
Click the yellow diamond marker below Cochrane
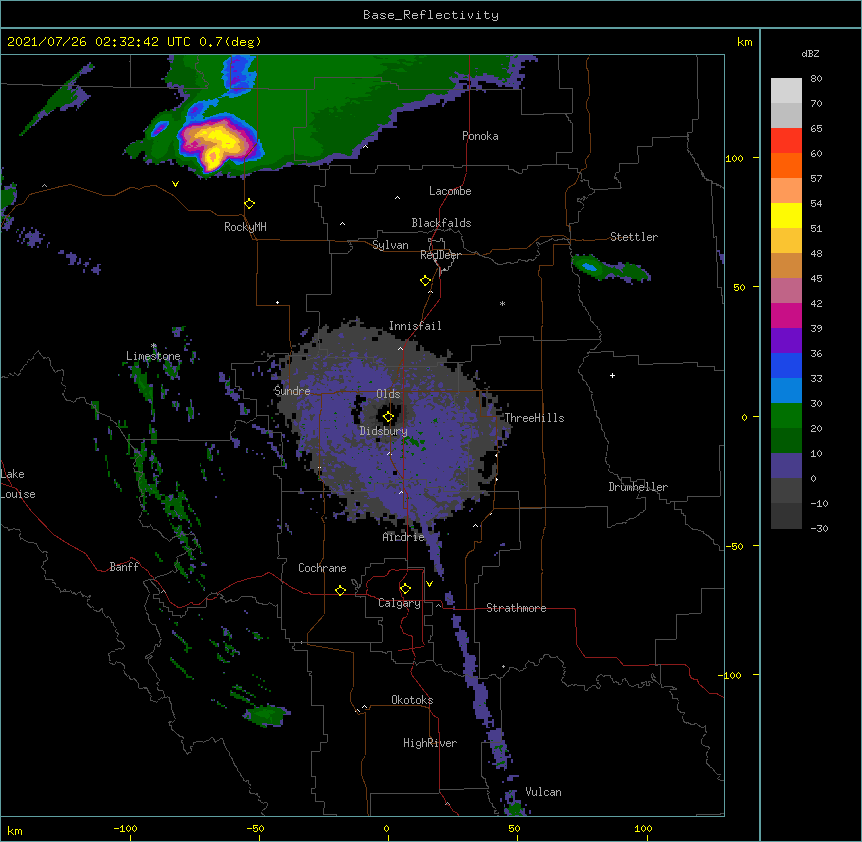coord(340,590)
